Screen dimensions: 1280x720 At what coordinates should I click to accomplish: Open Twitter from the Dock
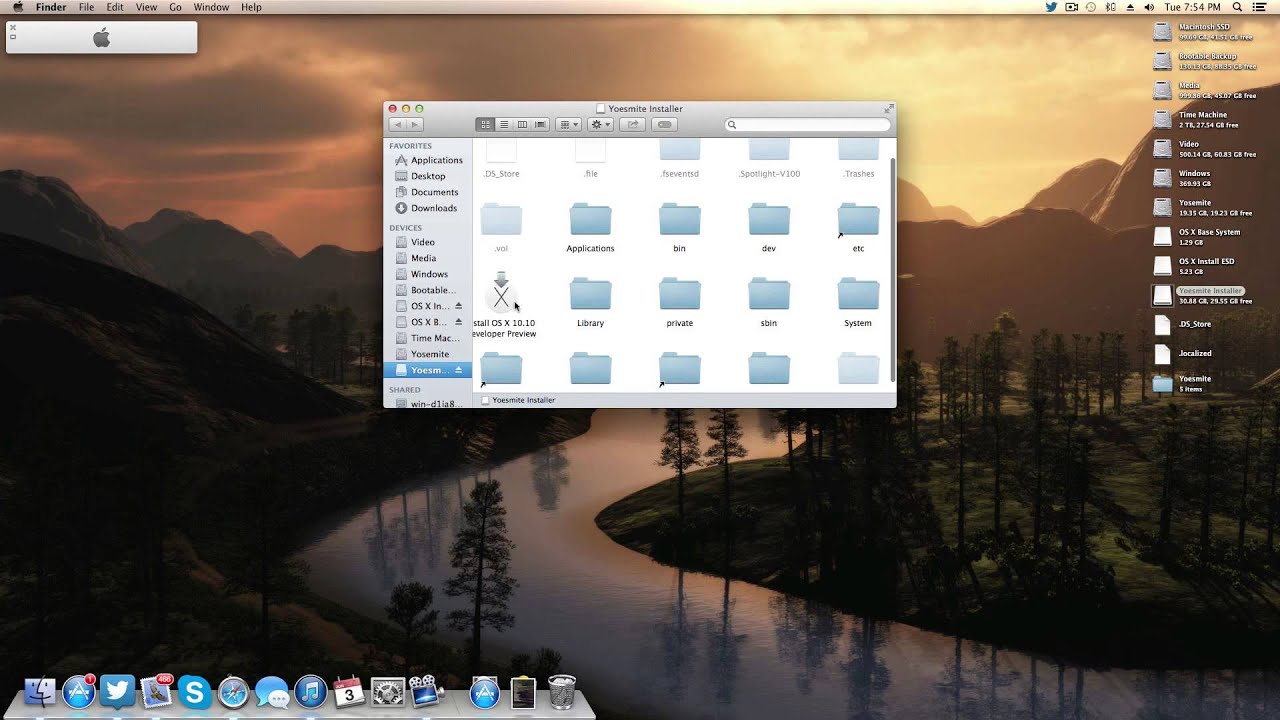[x=117, y=691]
